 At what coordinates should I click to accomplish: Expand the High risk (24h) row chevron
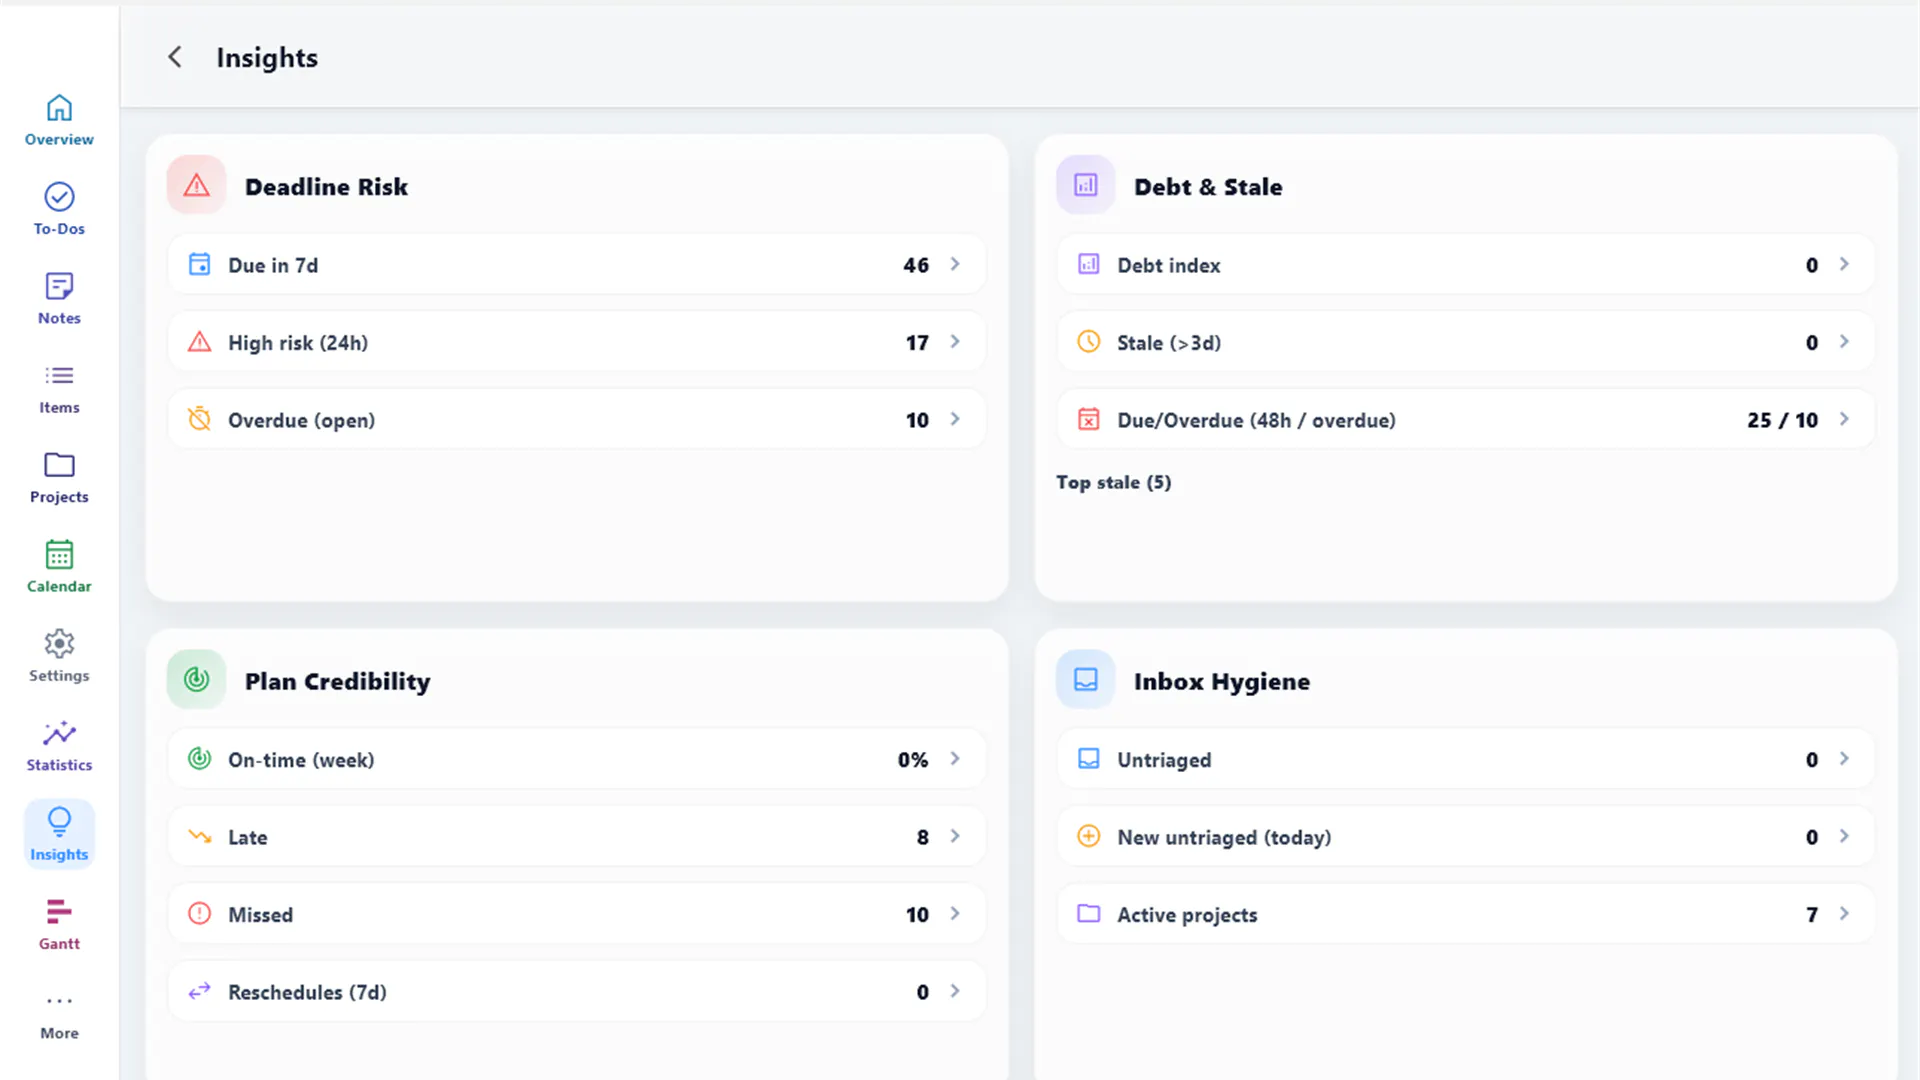pos(955,342)
